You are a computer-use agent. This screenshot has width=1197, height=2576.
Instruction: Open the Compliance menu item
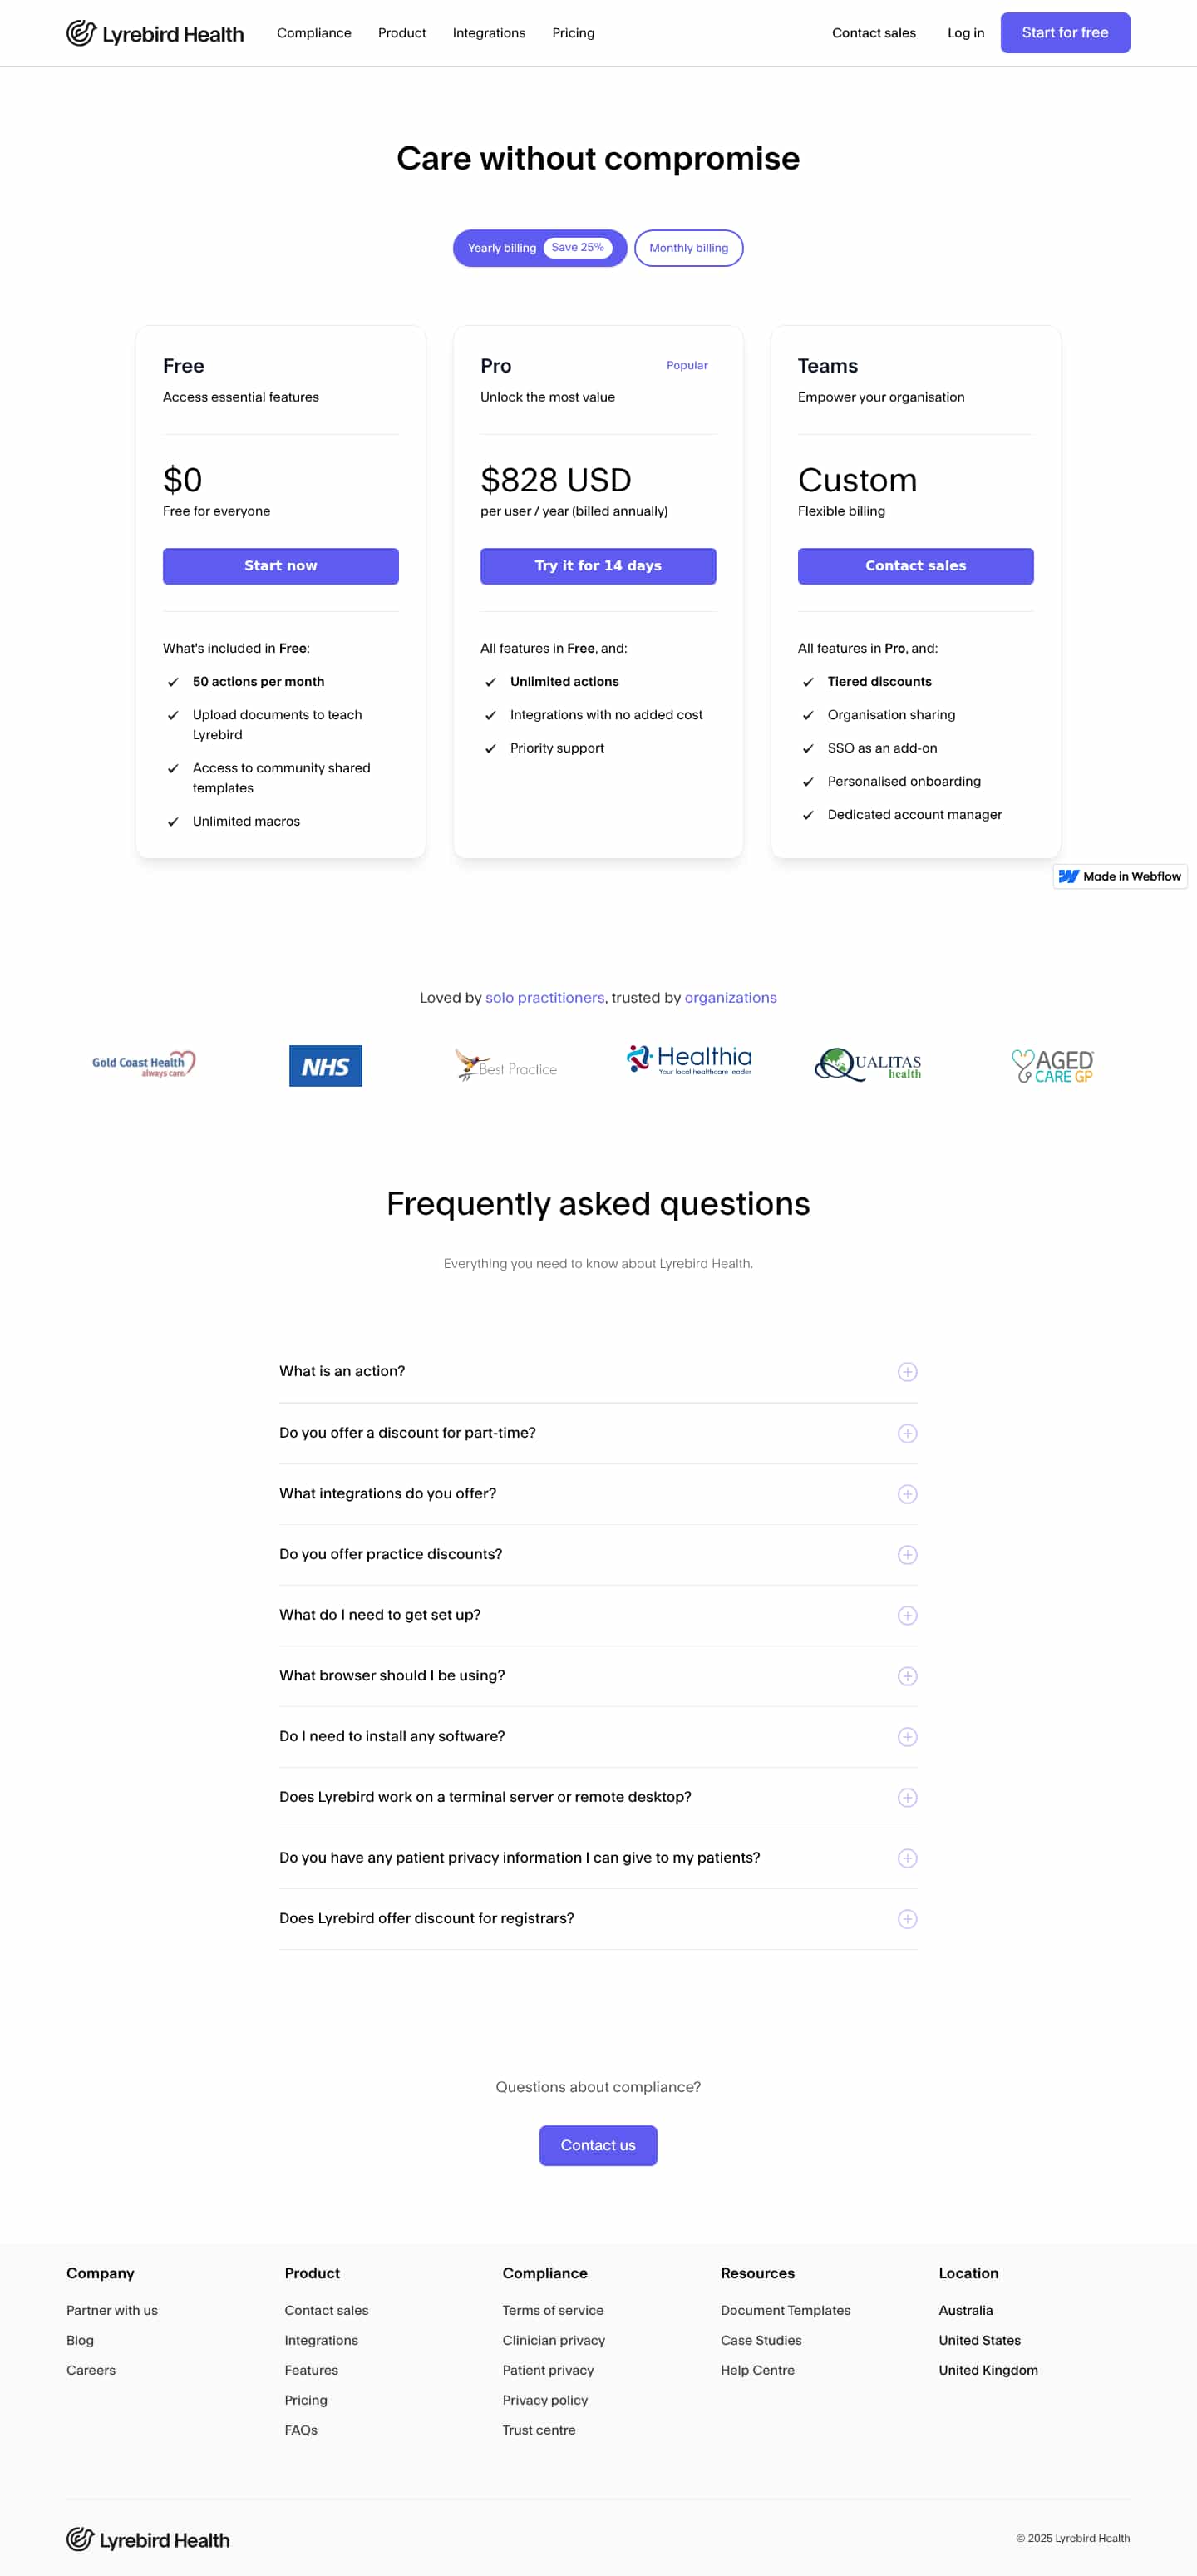point(314,33)
